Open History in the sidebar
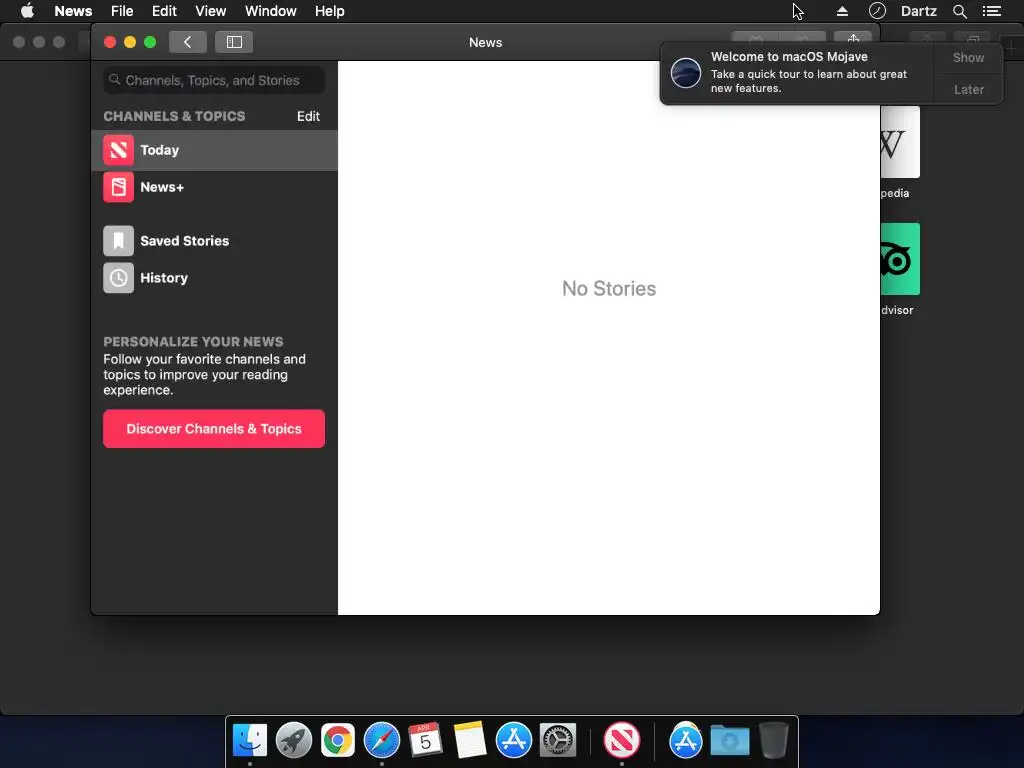This screenshot has width=1024, height=768. point(214,278)
